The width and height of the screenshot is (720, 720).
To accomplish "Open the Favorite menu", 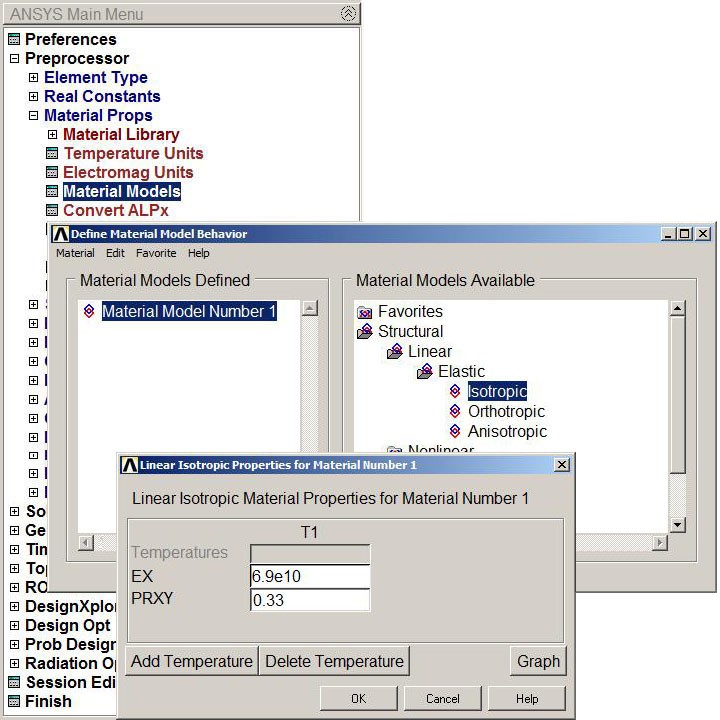I will pyautogui.click(x=156, y=254).
